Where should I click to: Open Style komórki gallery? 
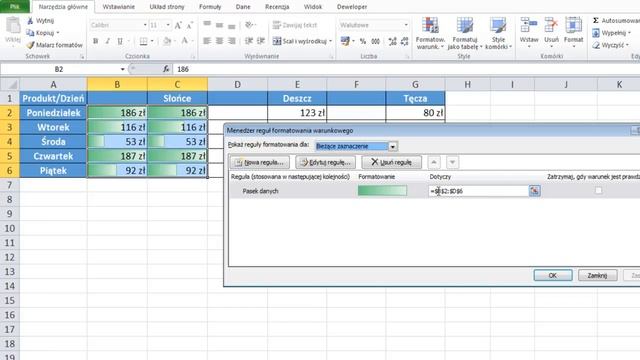coord(498,33)
